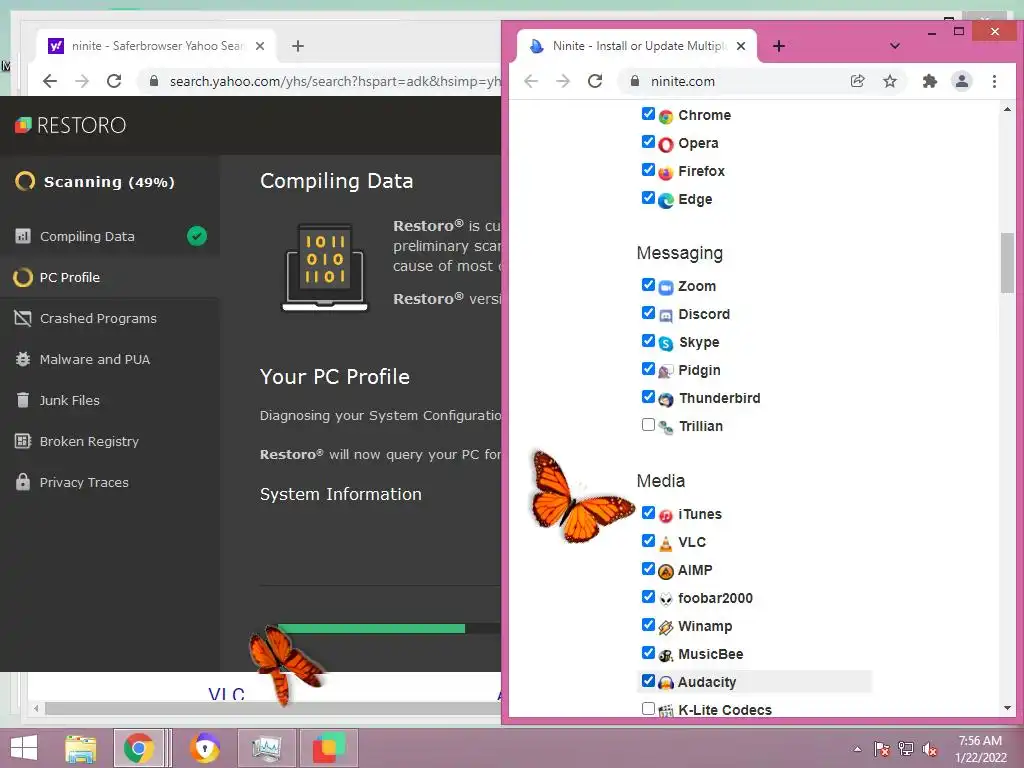Toggle the Firefox checkbox
1024x768 pixels.
pos(648,170)
